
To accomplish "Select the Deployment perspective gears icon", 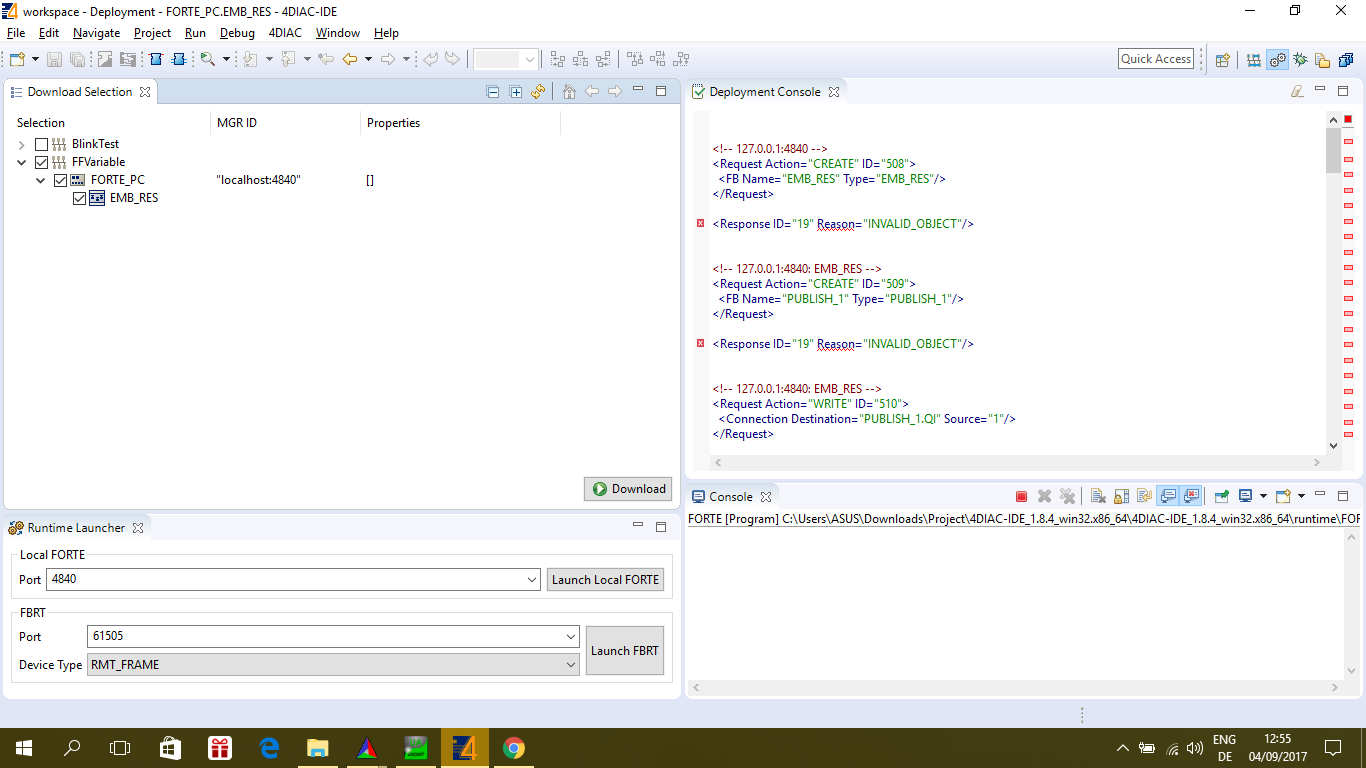I will tap(1277, 60).
